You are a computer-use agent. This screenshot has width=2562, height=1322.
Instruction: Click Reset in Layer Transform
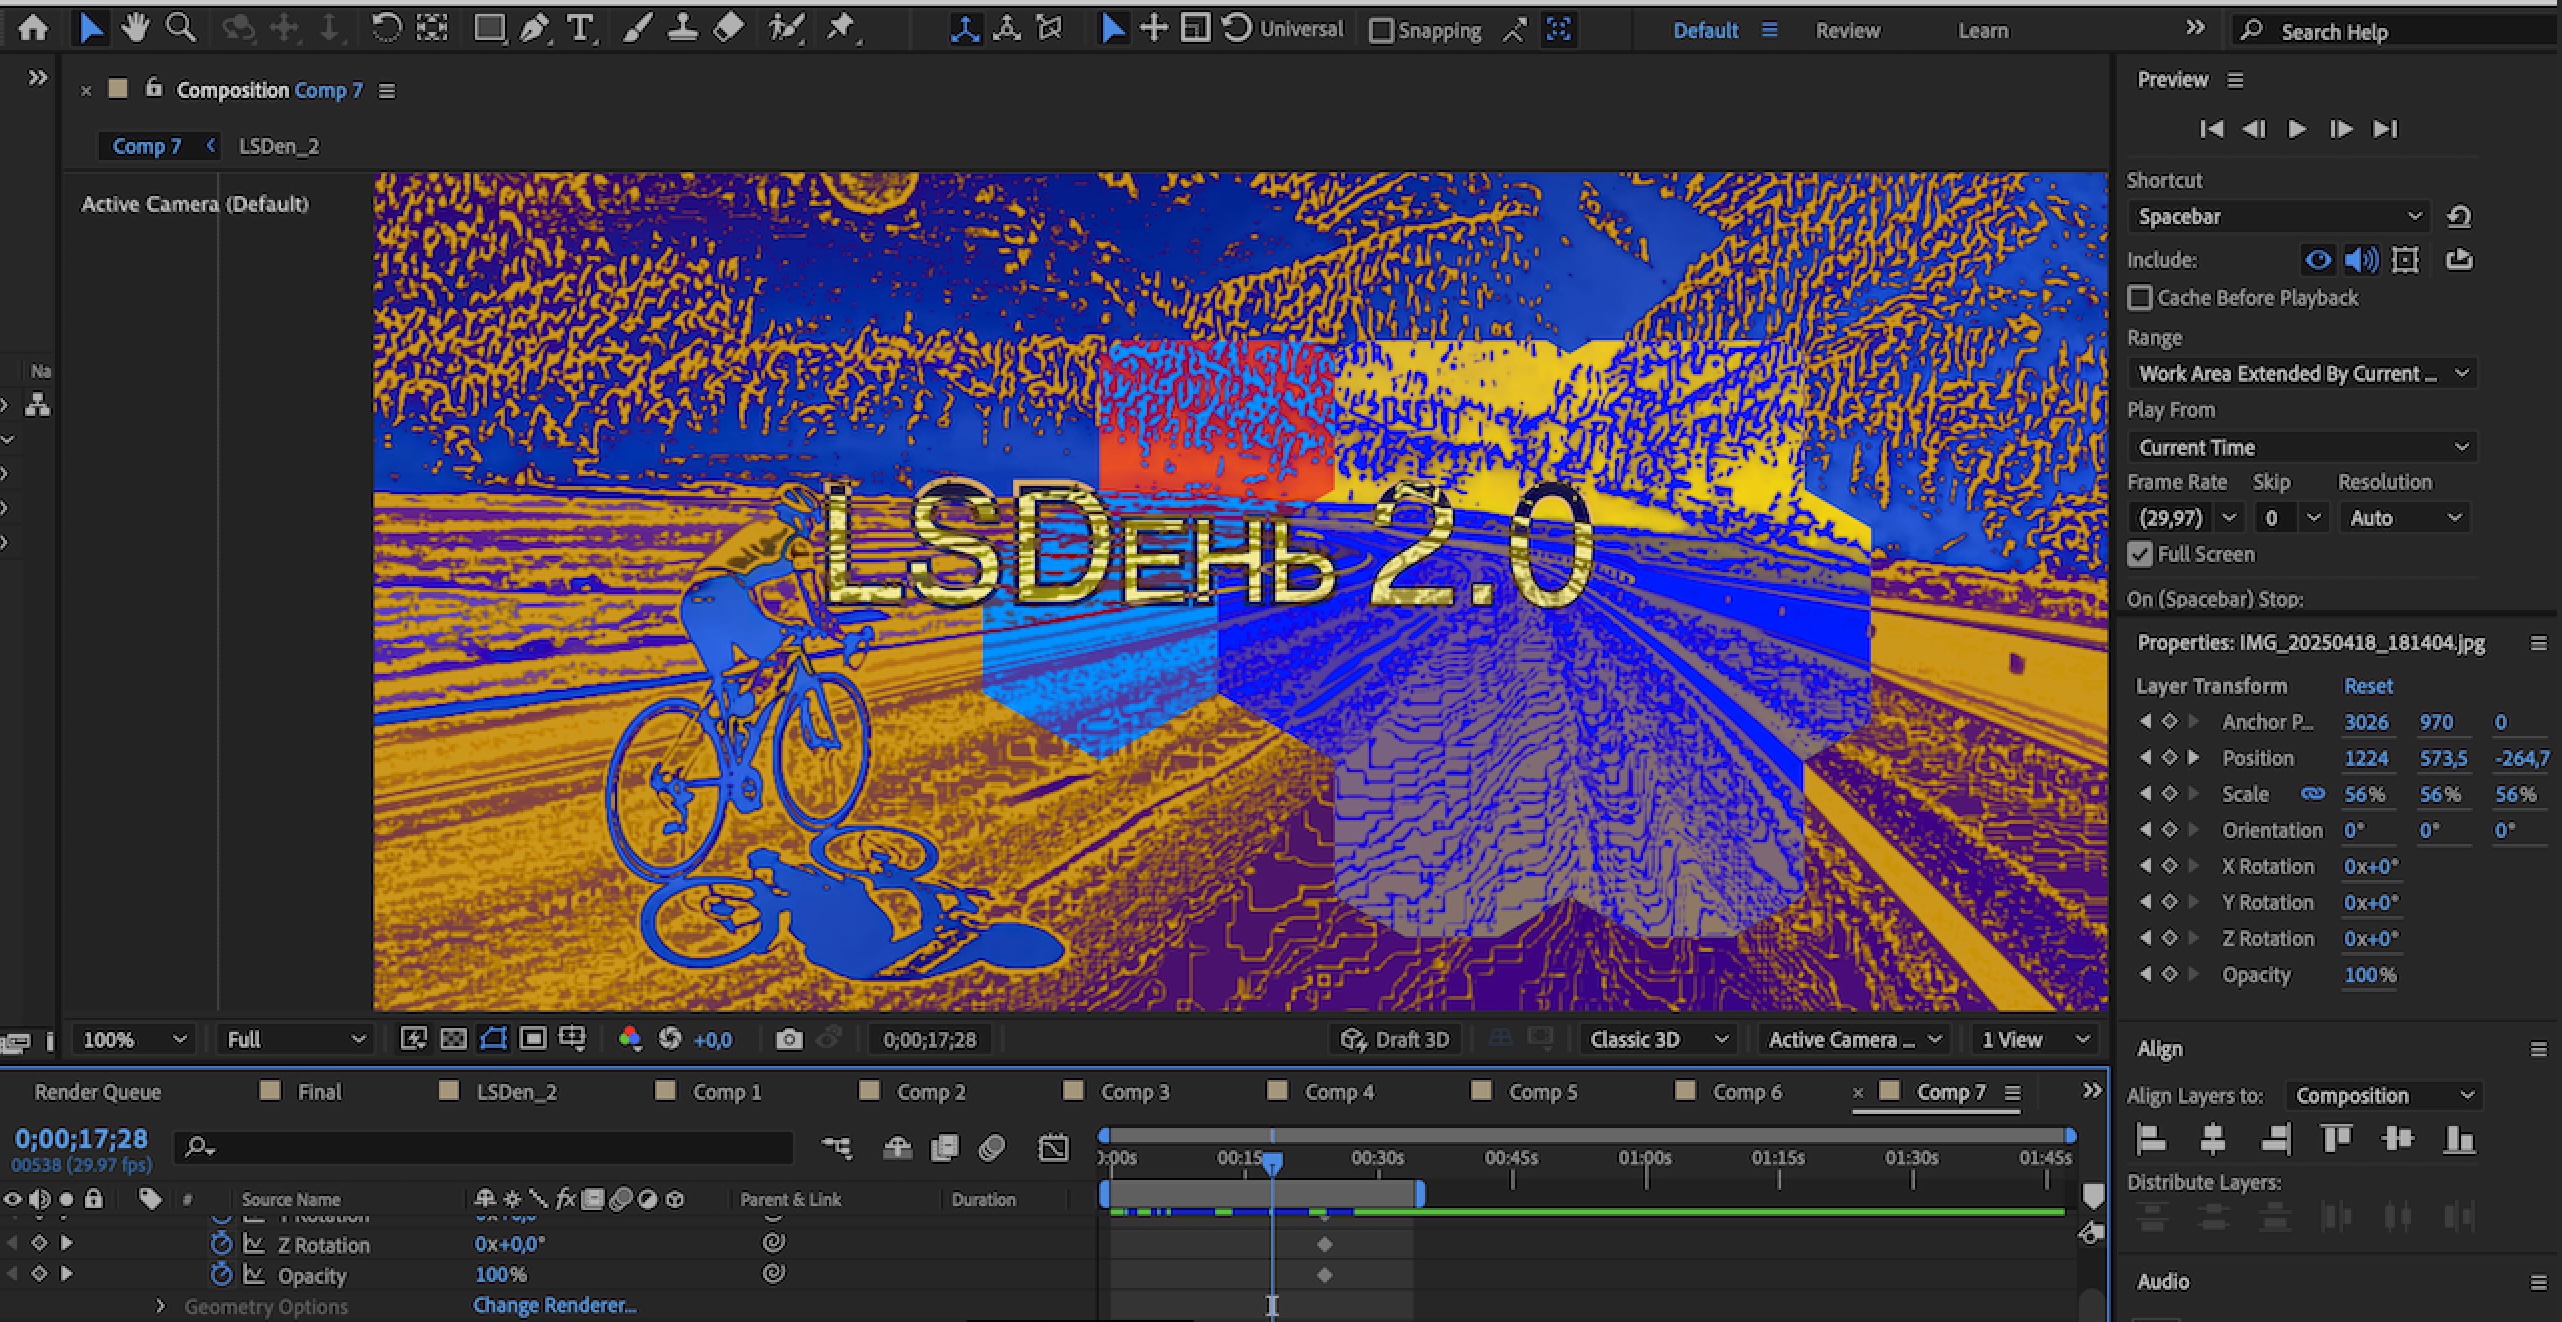2368,686
